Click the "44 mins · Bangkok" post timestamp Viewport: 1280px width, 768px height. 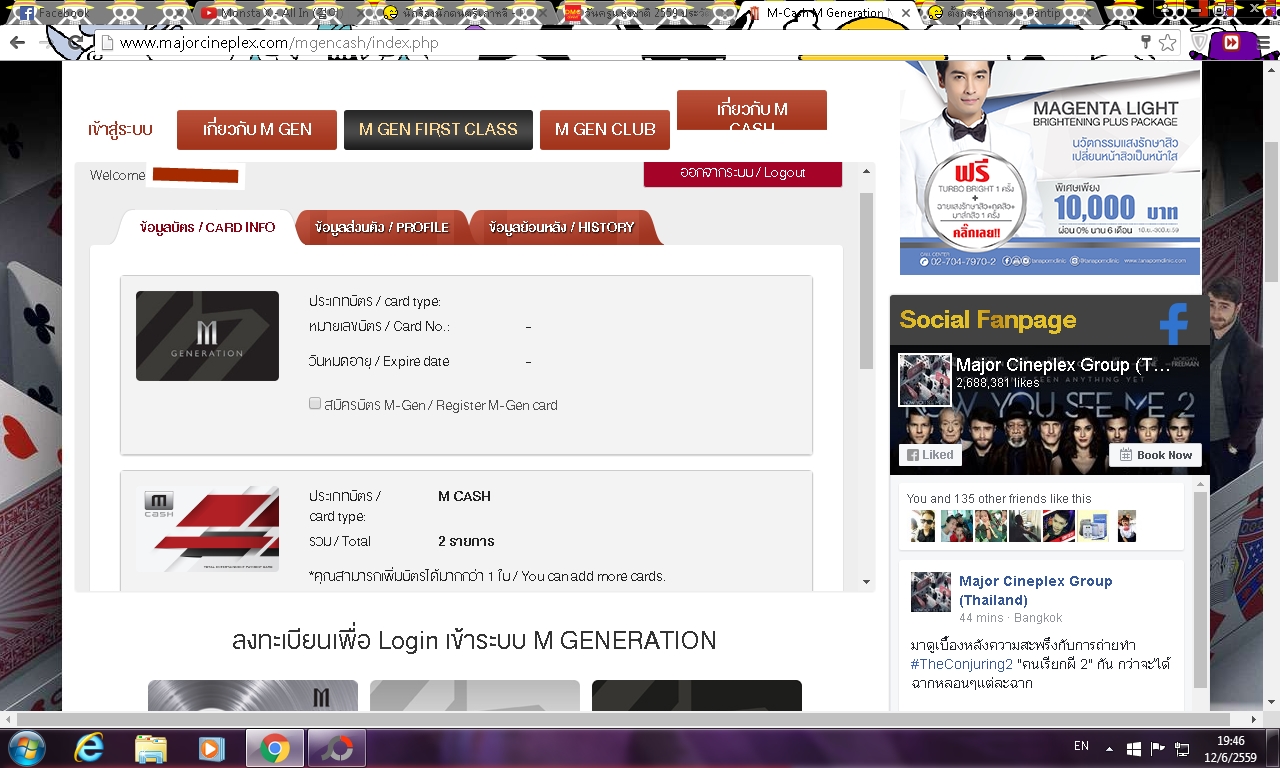coord(1010,618)
